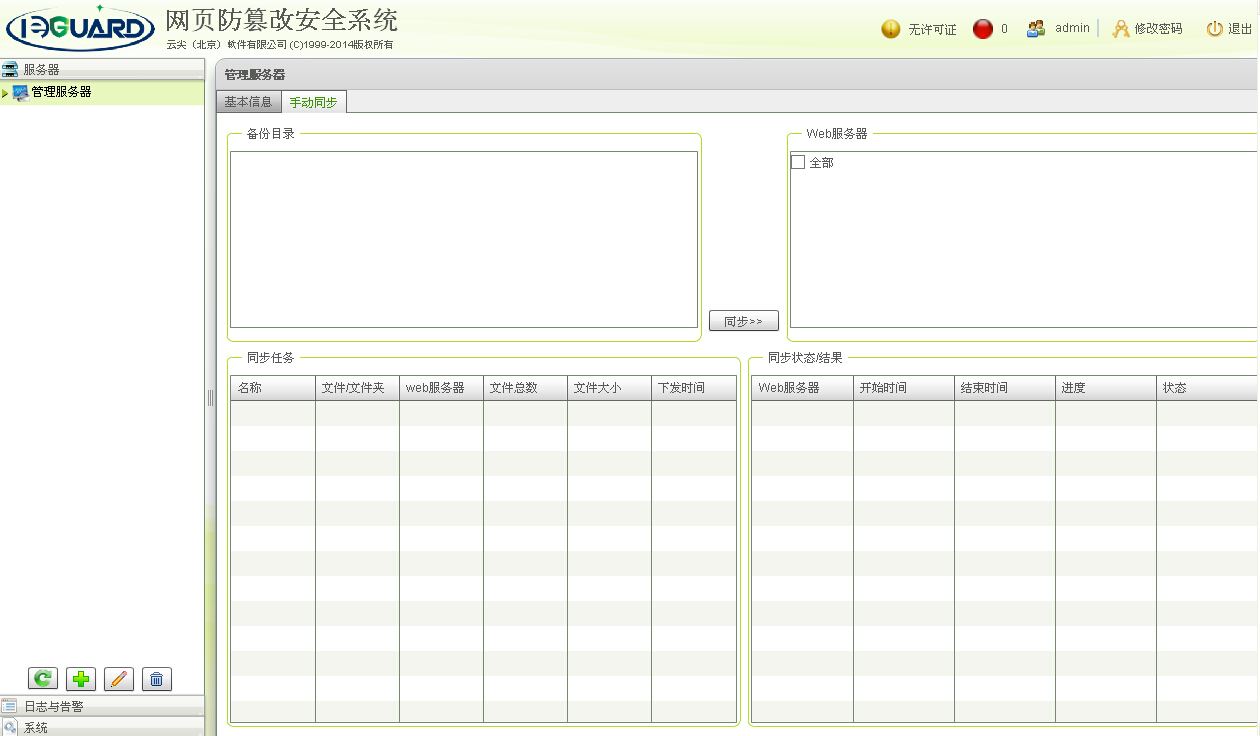Click the green refresh icon in sidebar
This screenshot has height=736, width=1260.
tap(43, 679)
